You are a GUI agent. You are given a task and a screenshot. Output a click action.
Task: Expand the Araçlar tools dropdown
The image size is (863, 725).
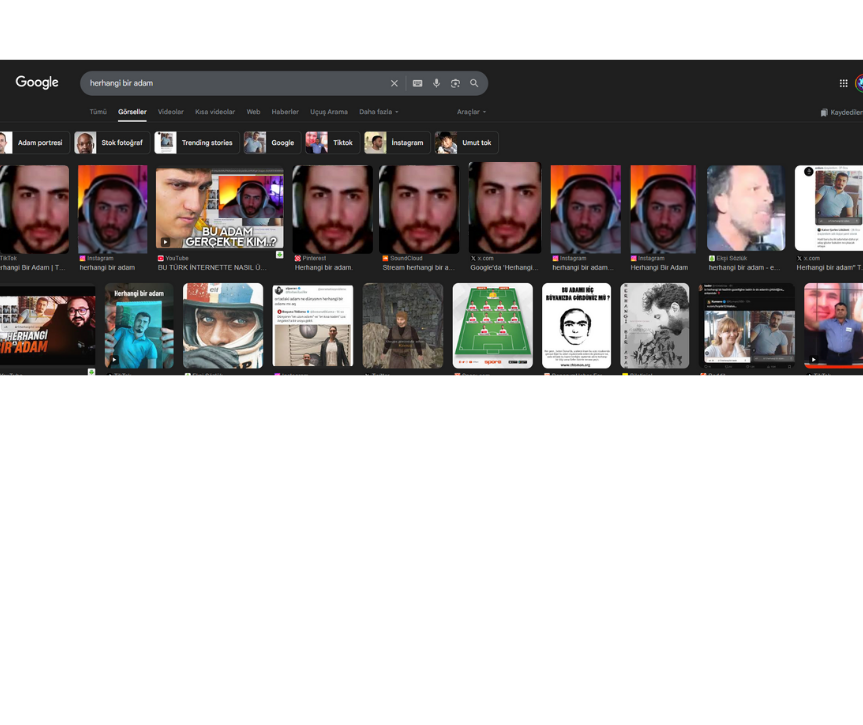coord(472,112)
